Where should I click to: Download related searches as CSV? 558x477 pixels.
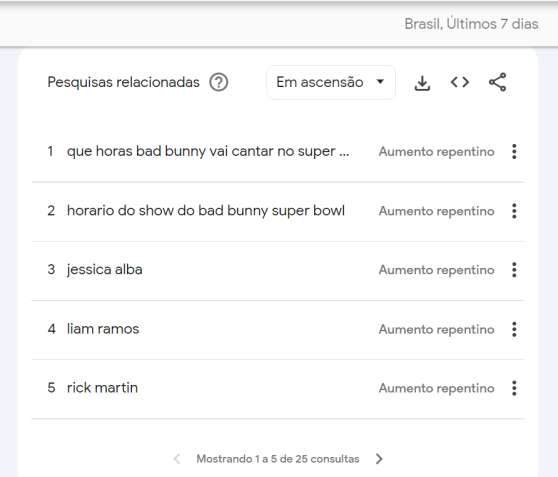[x=422, y=83]
